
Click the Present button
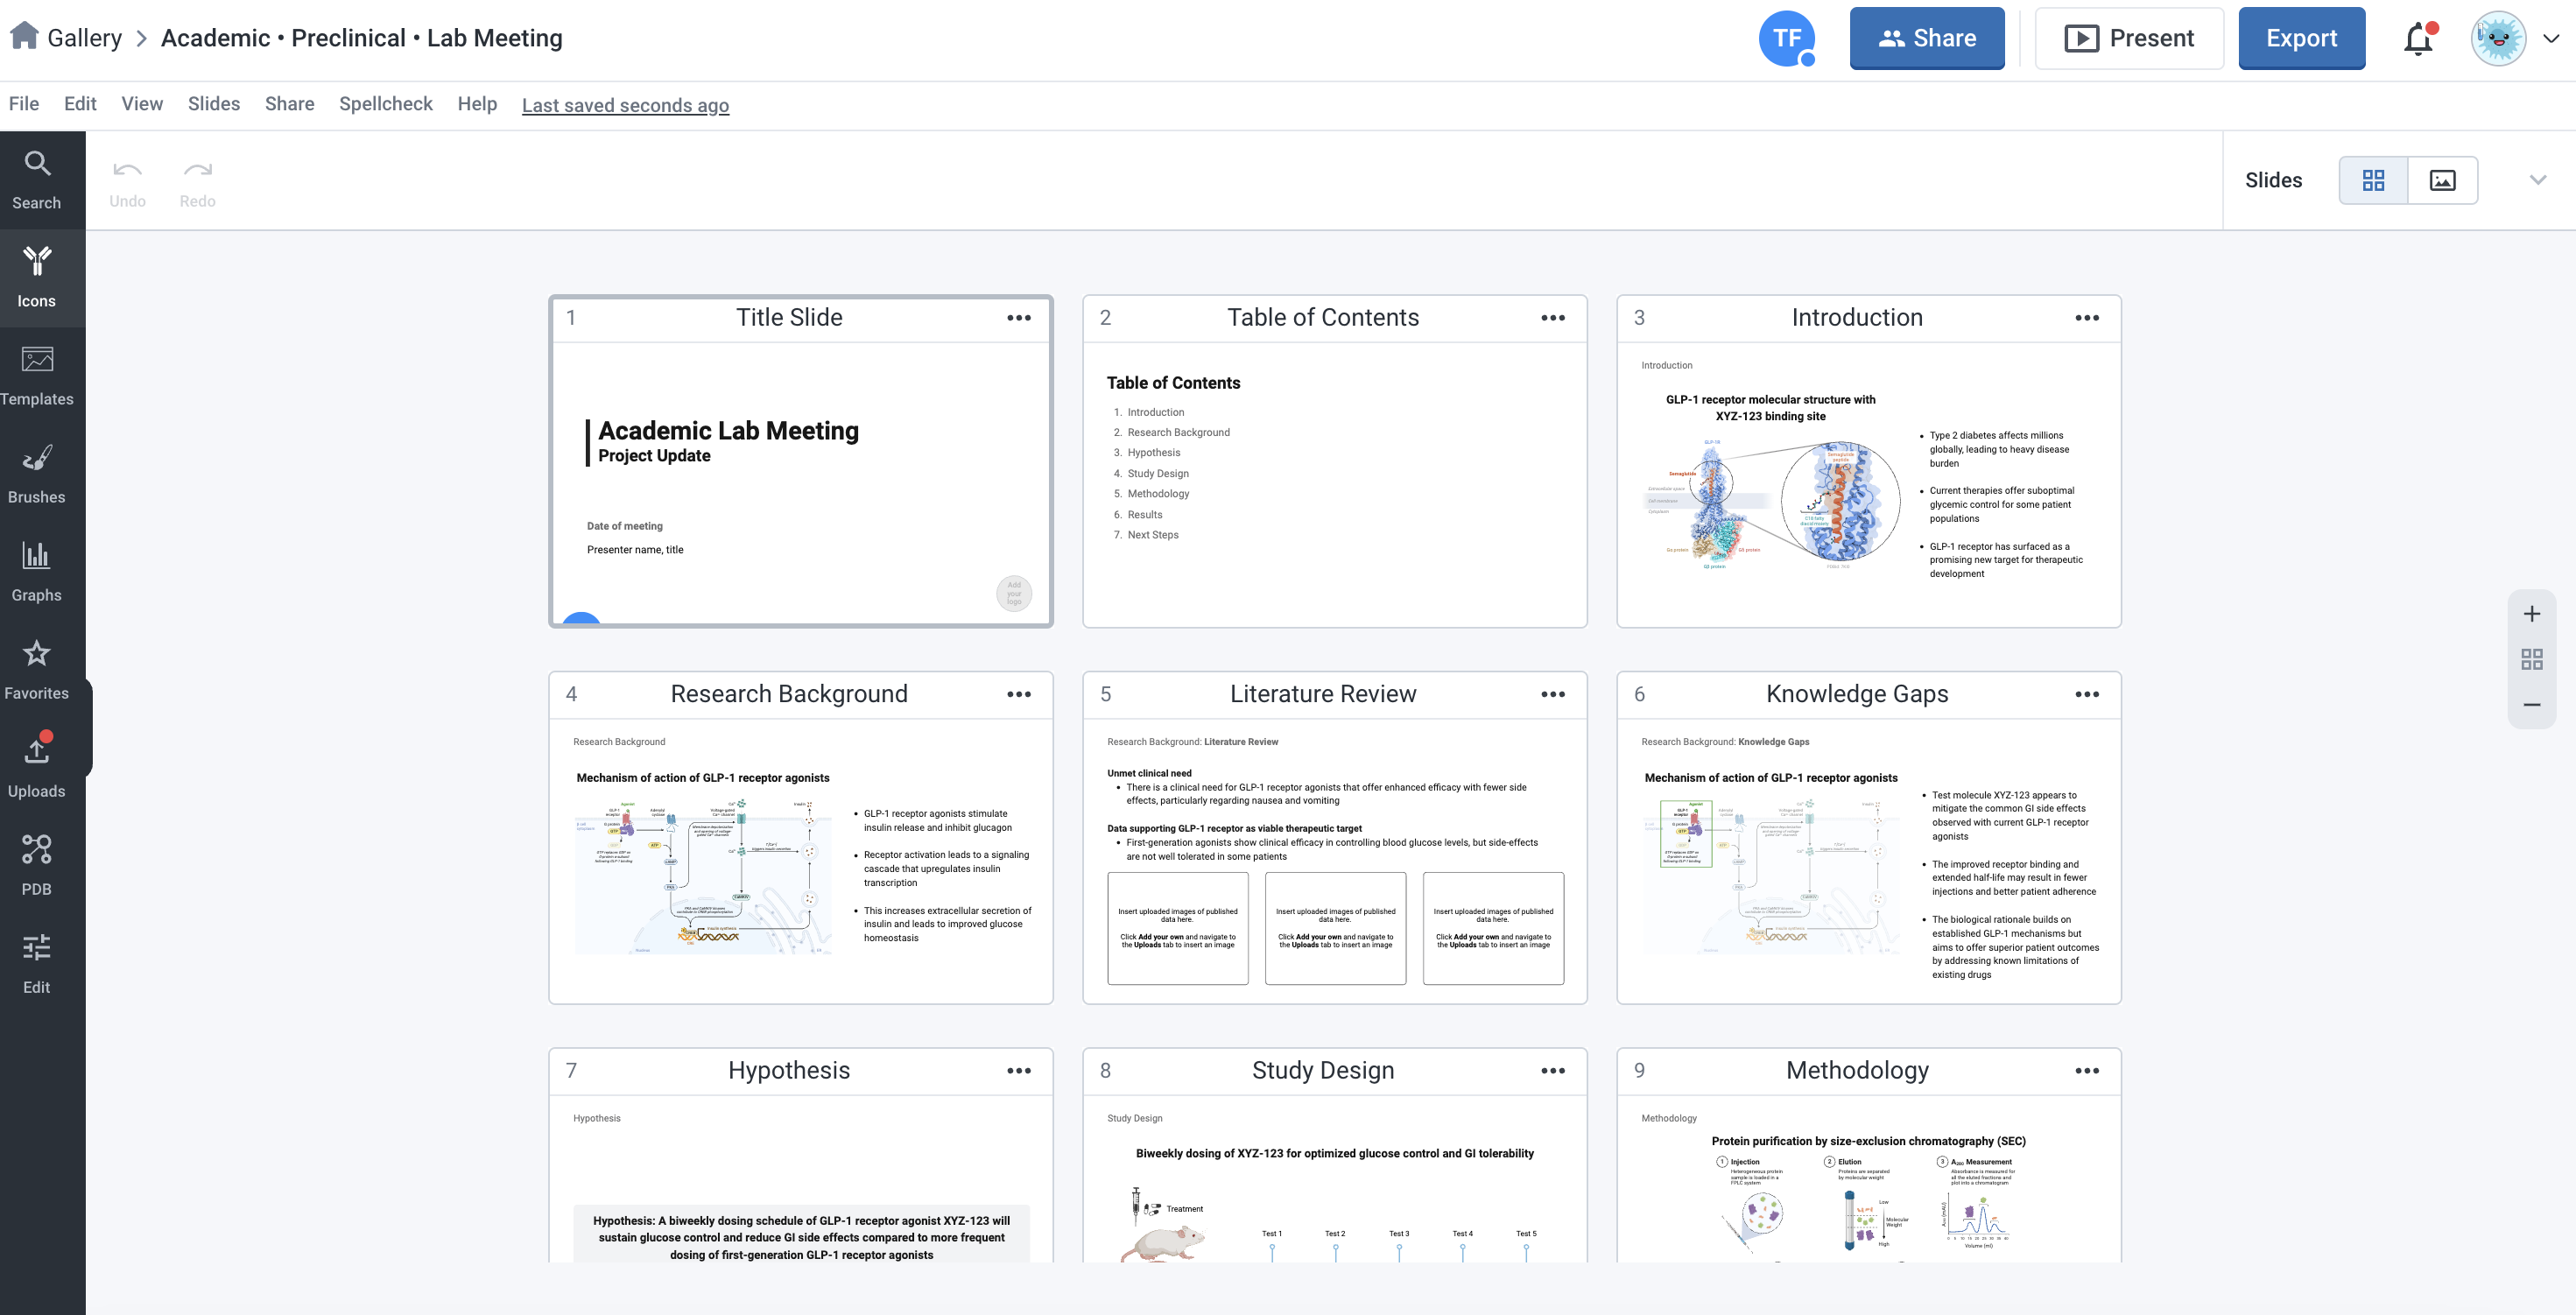[2128, 39]
